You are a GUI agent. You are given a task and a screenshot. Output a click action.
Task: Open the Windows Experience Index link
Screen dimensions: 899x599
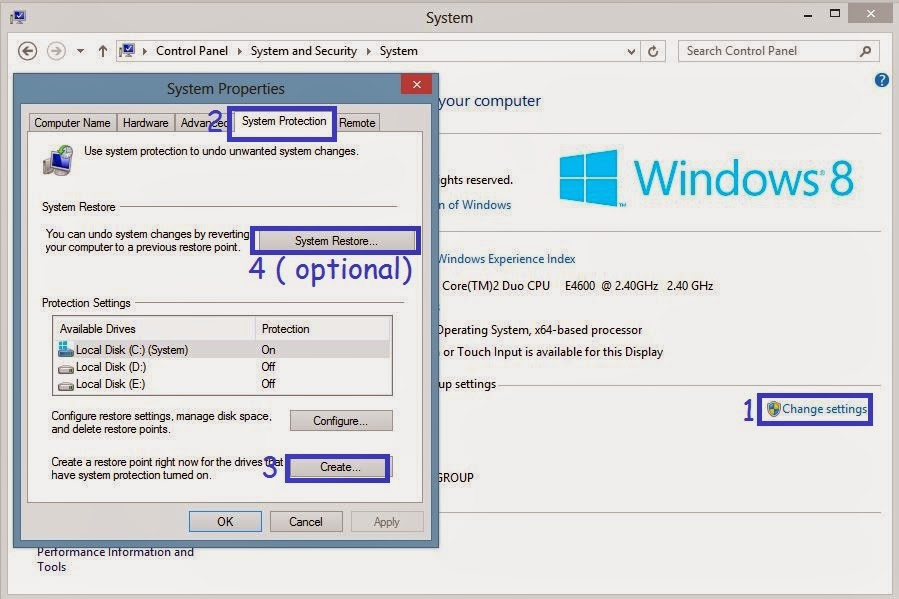[506, 258]
